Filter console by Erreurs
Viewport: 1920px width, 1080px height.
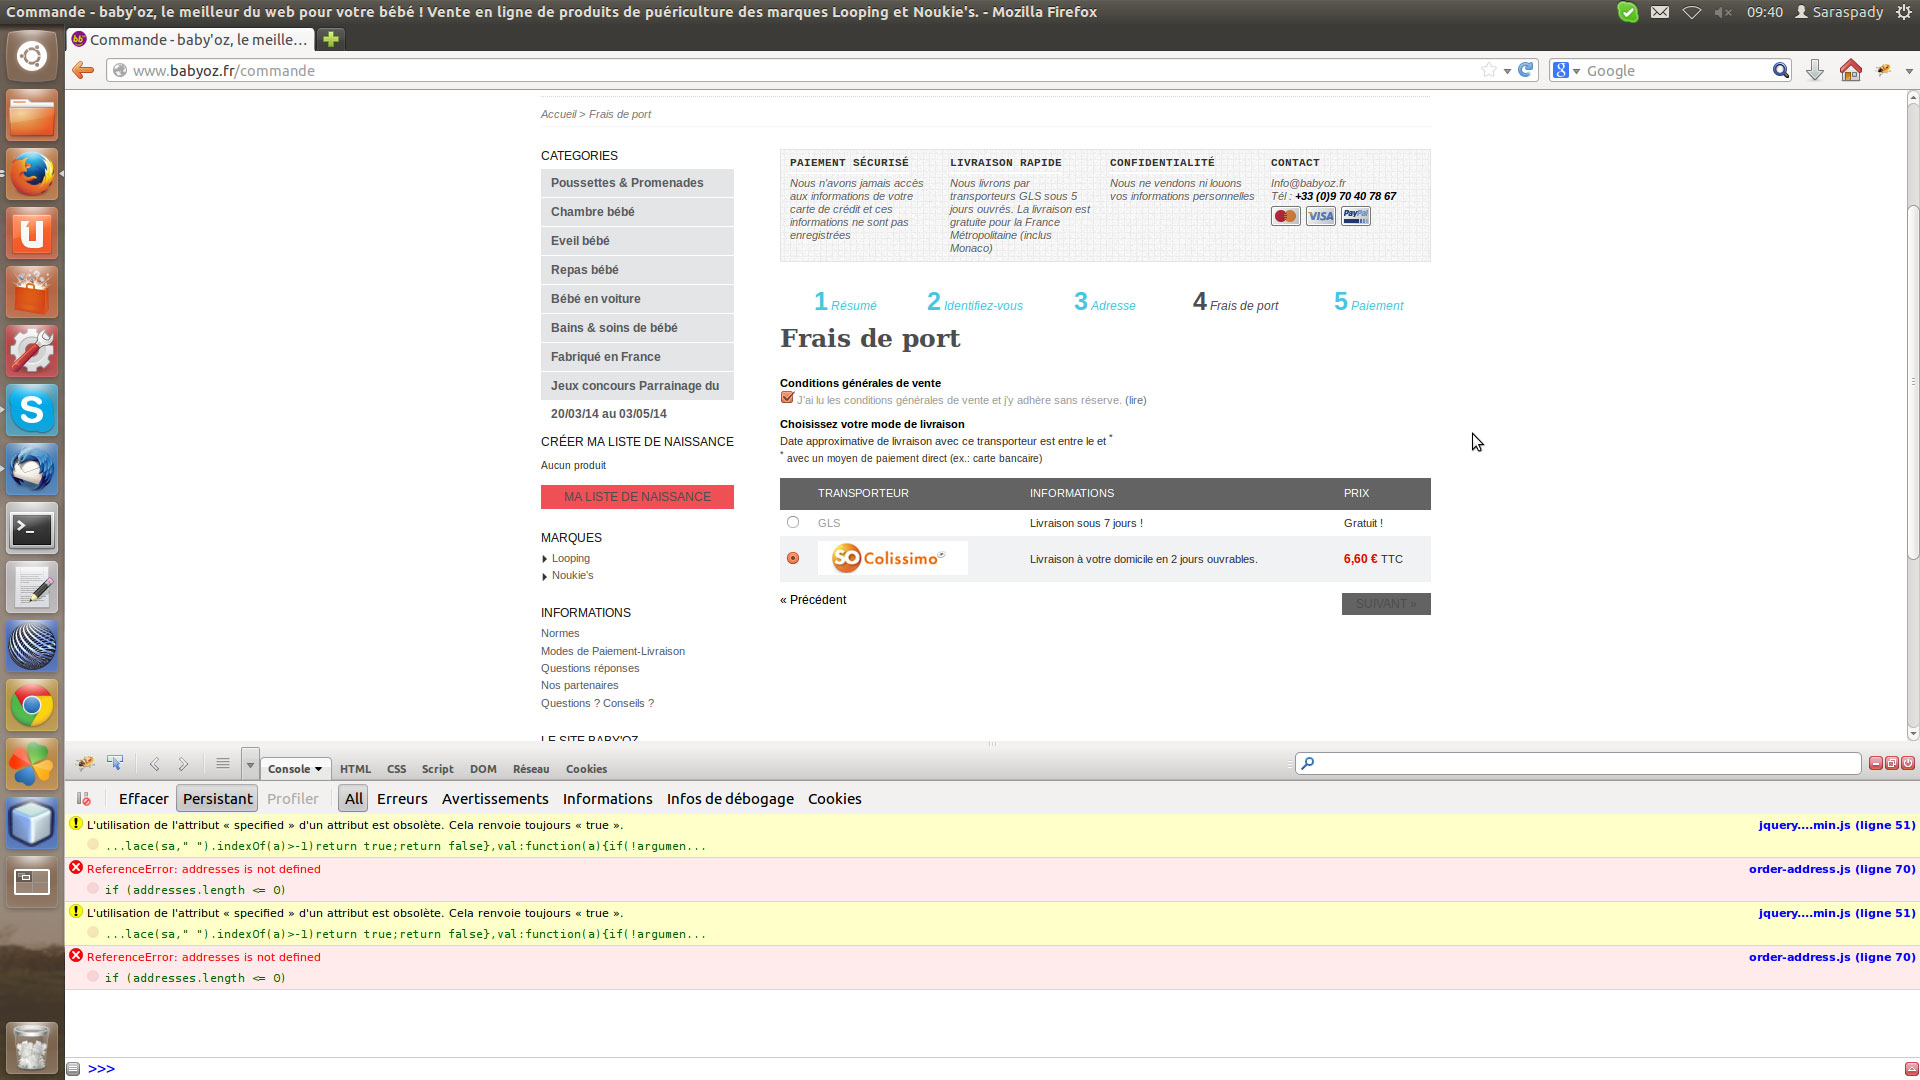tap(402, 799)
